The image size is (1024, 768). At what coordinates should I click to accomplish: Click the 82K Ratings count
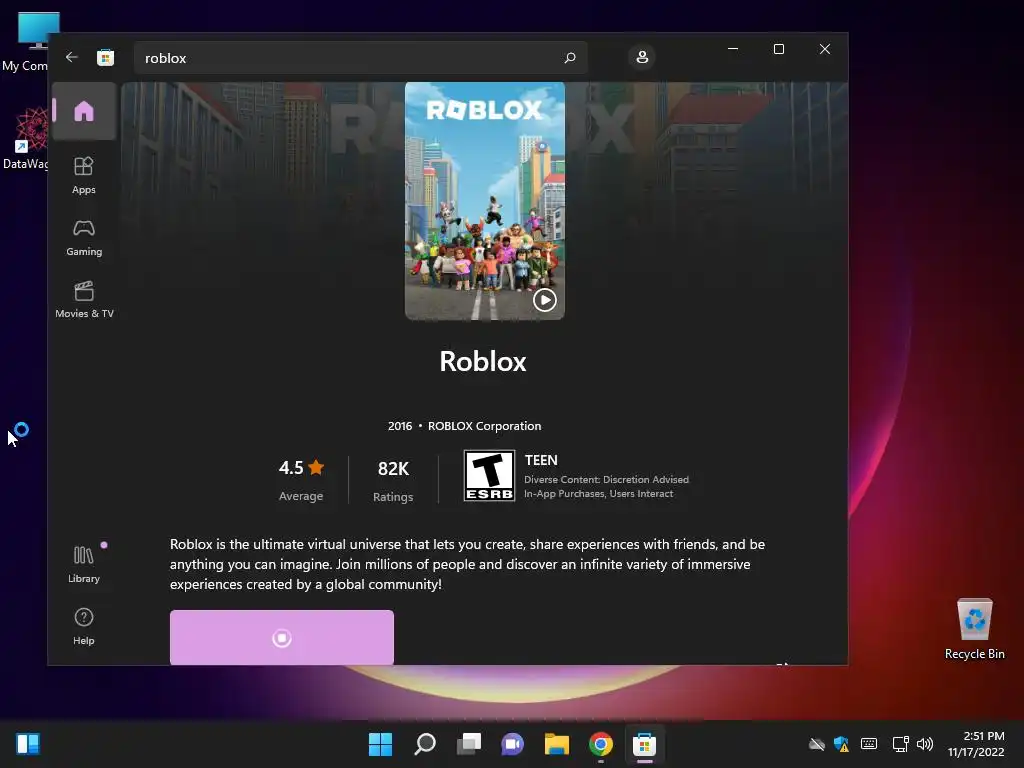[x=393, y=481]
